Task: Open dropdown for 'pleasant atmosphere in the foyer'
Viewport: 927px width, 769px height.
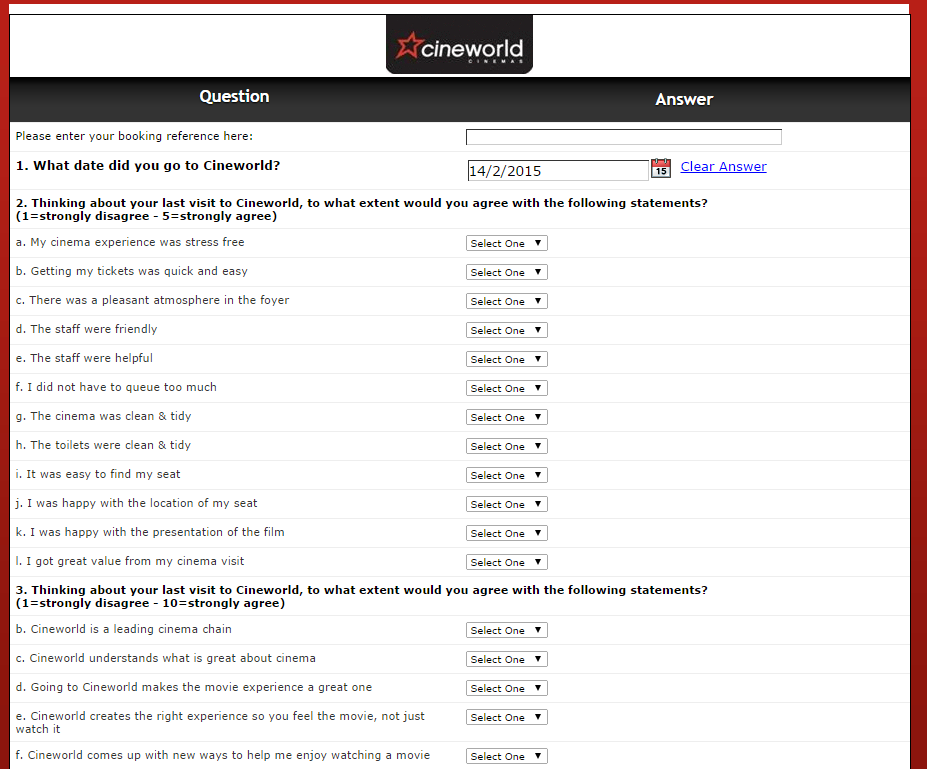Action: pyautogui.click(x=507, y=301)
